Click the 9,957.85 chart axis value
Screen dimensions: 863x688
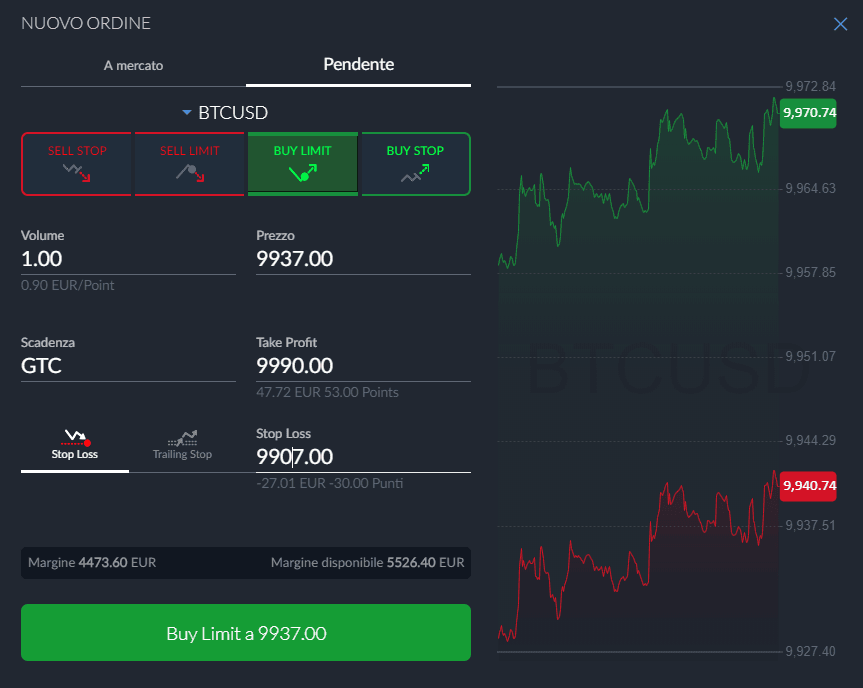pyautogui.click(x=810, y=272)
